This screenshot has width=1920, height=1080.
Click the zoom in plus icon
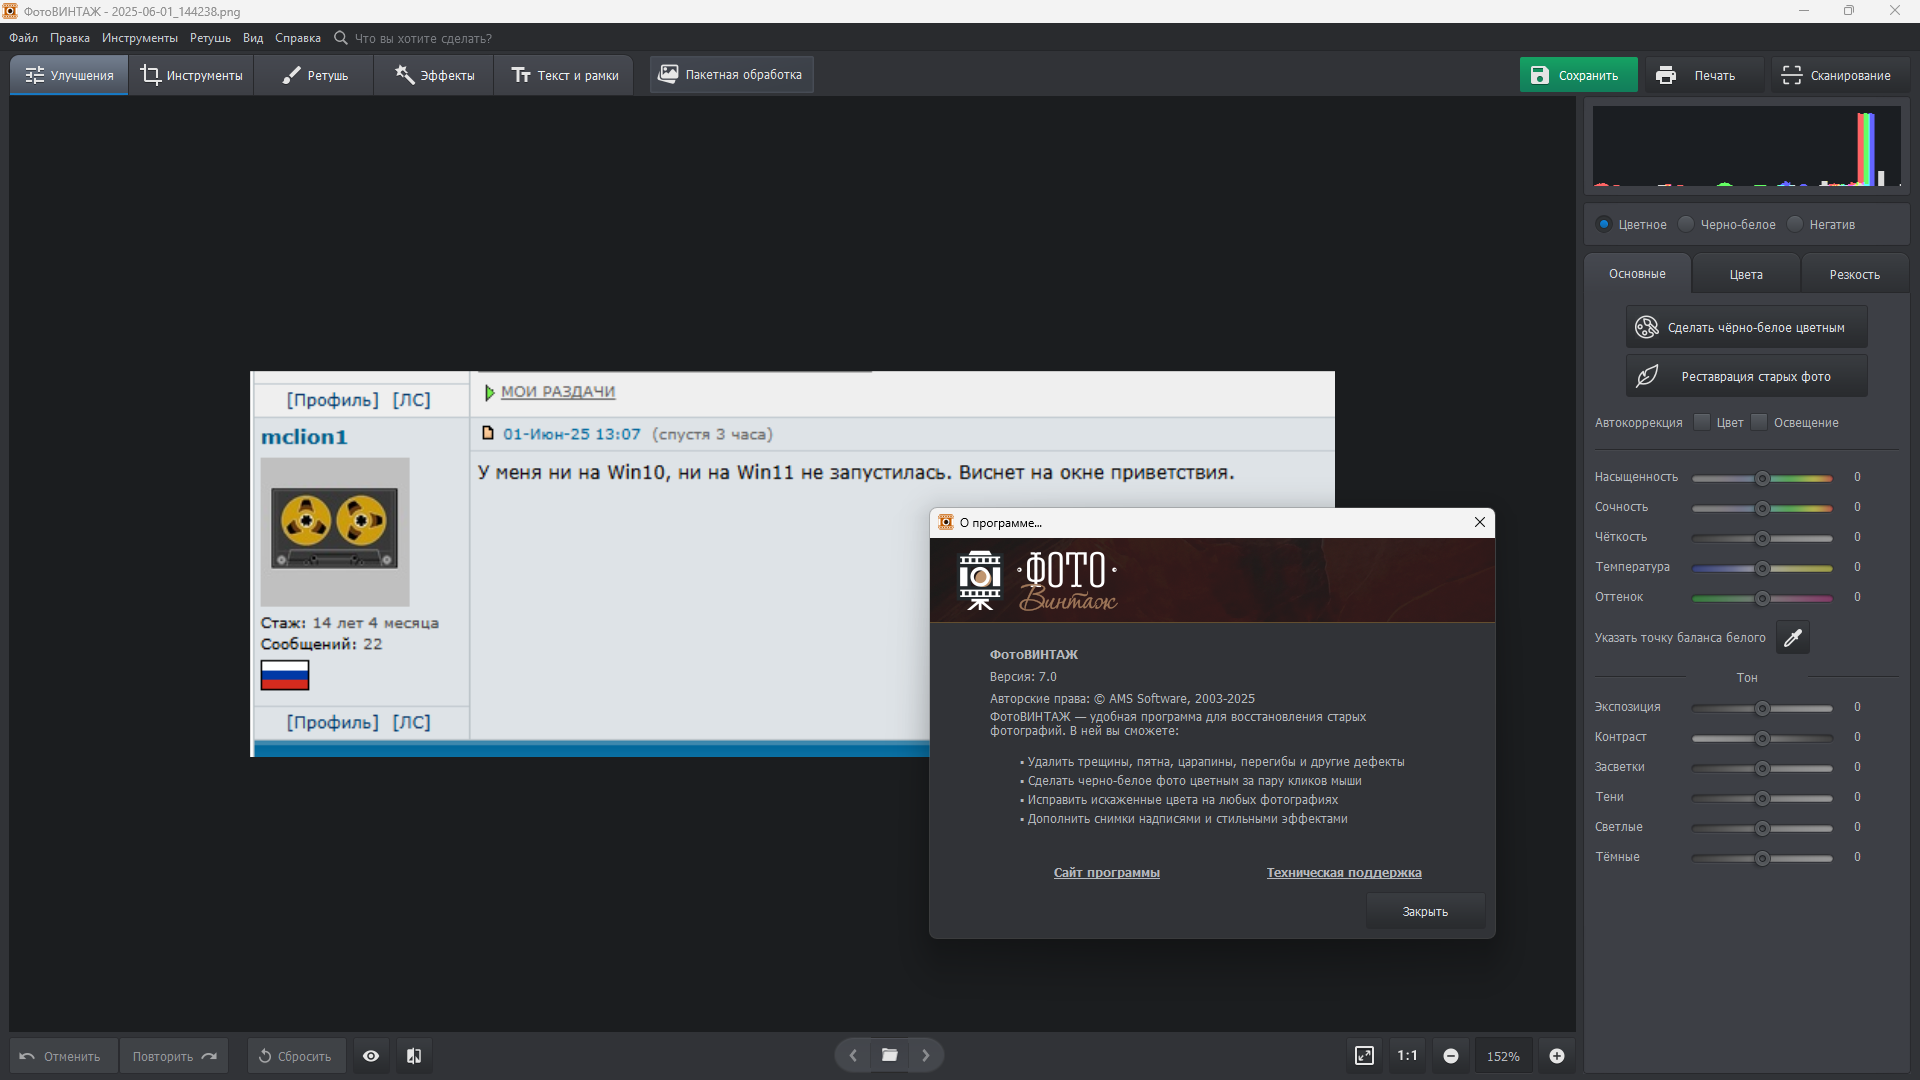[x=1557, y=1056]
